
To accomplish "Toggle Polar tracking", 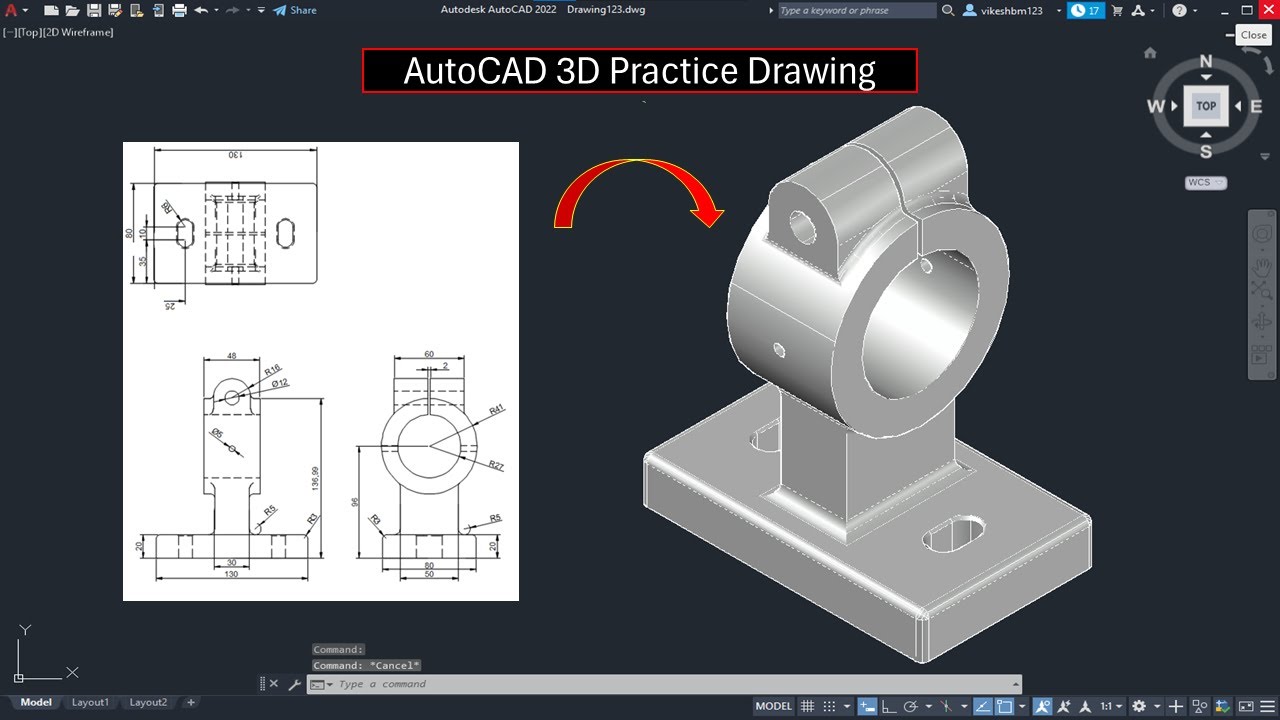I will point(910,706).
